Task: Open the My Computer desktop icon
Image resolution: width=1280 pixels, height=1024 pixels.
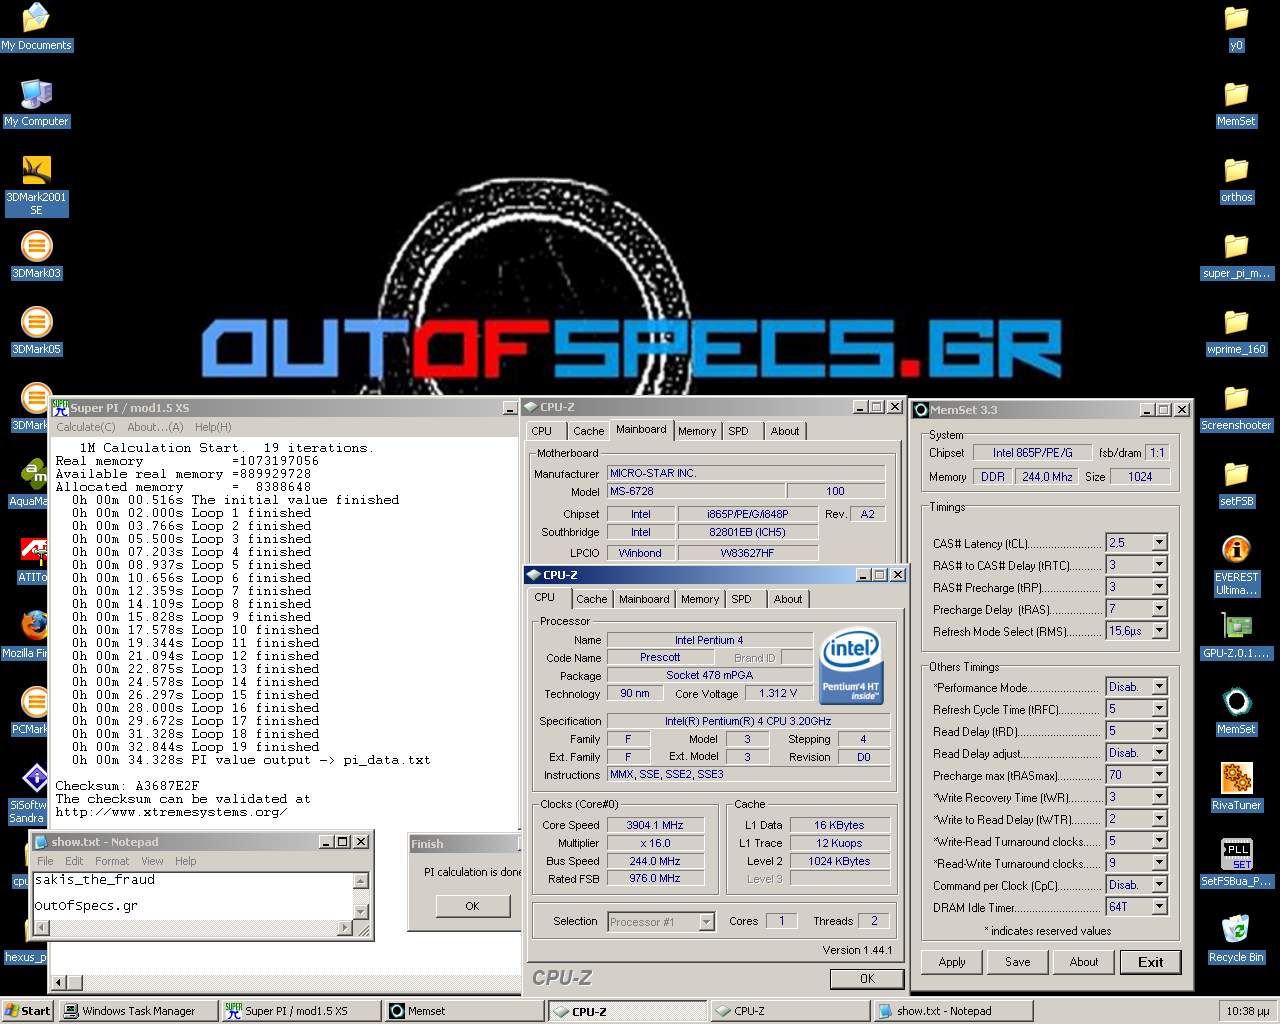Action: coord(36,103)
